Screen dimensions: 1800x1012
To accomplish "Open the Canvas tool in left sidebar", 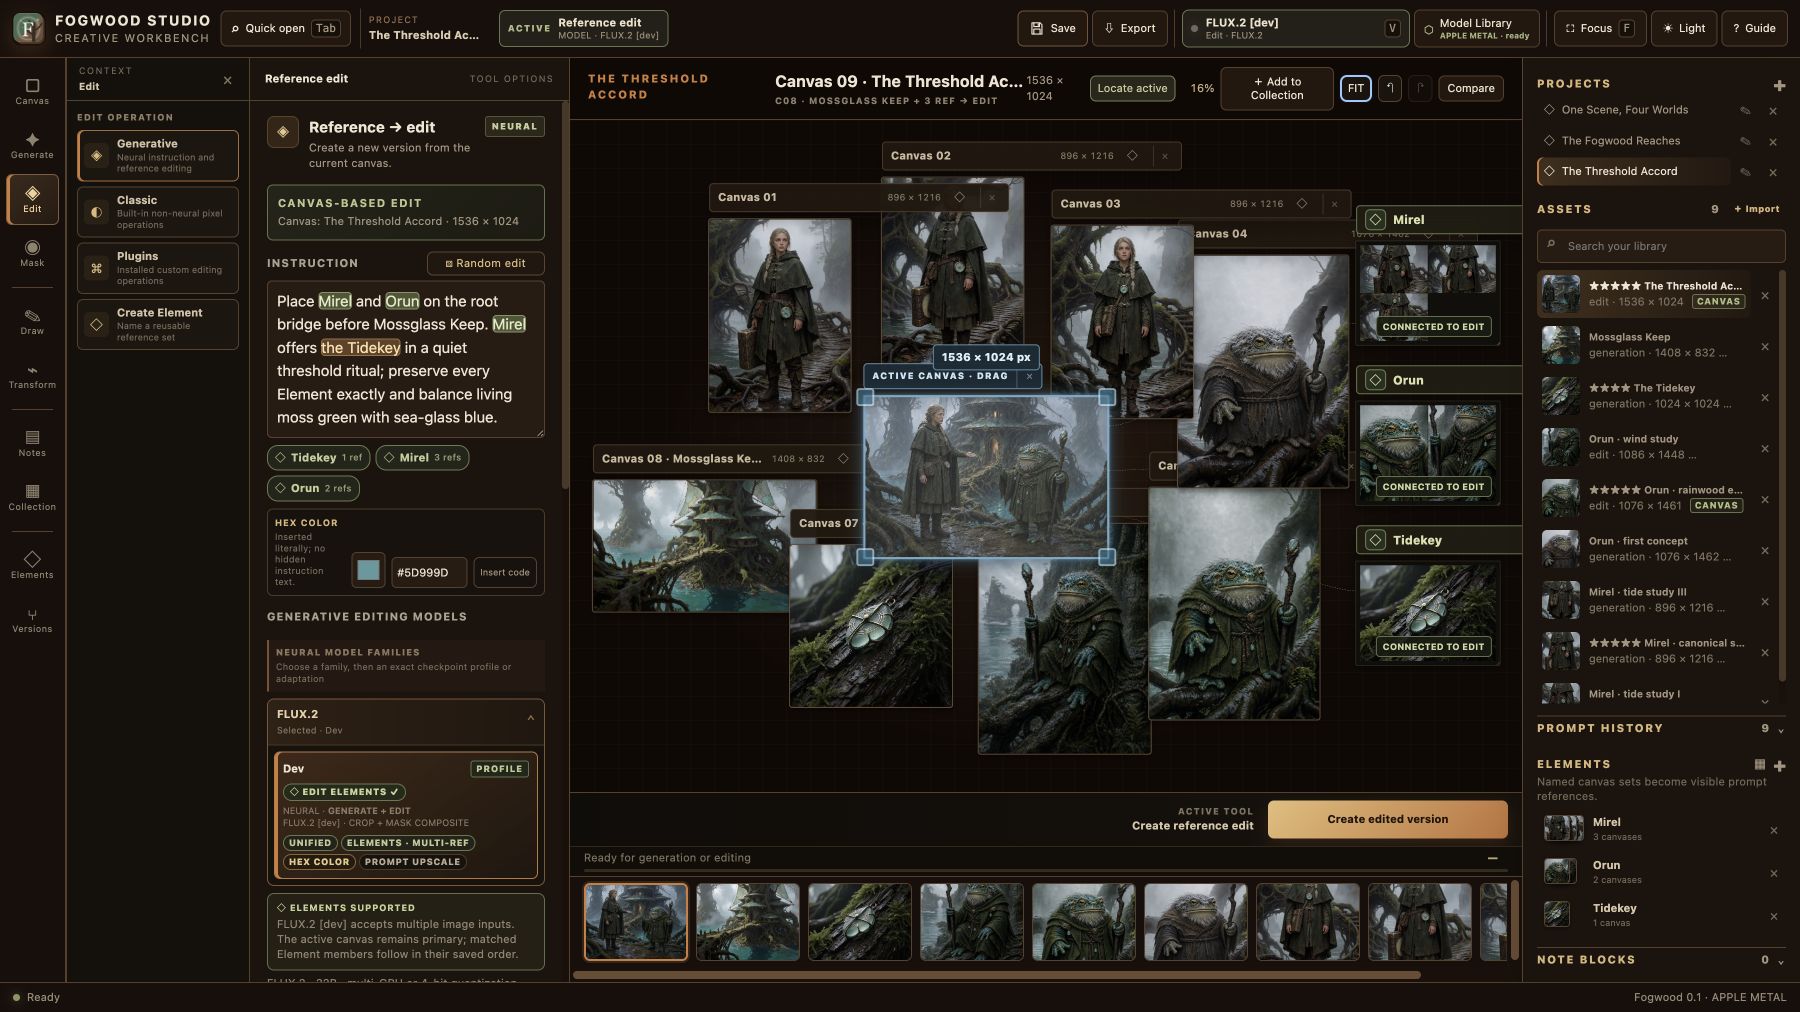I will pyautogui.click(x=32, y=91).
